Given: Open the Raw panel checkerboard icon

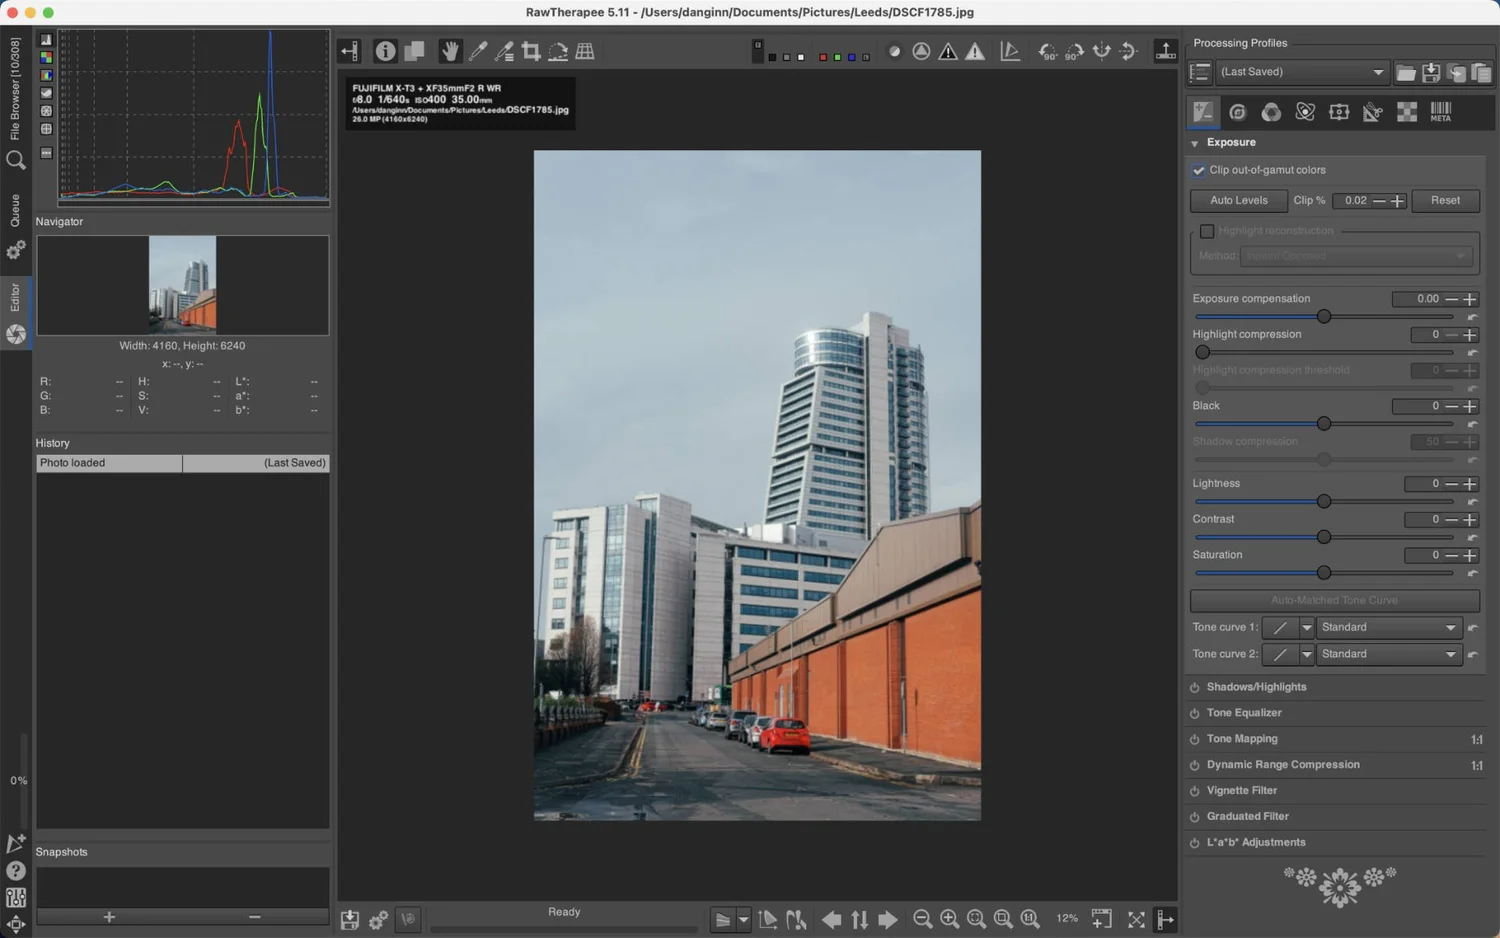Looking at the screenshot, I should pos(1406,112).
